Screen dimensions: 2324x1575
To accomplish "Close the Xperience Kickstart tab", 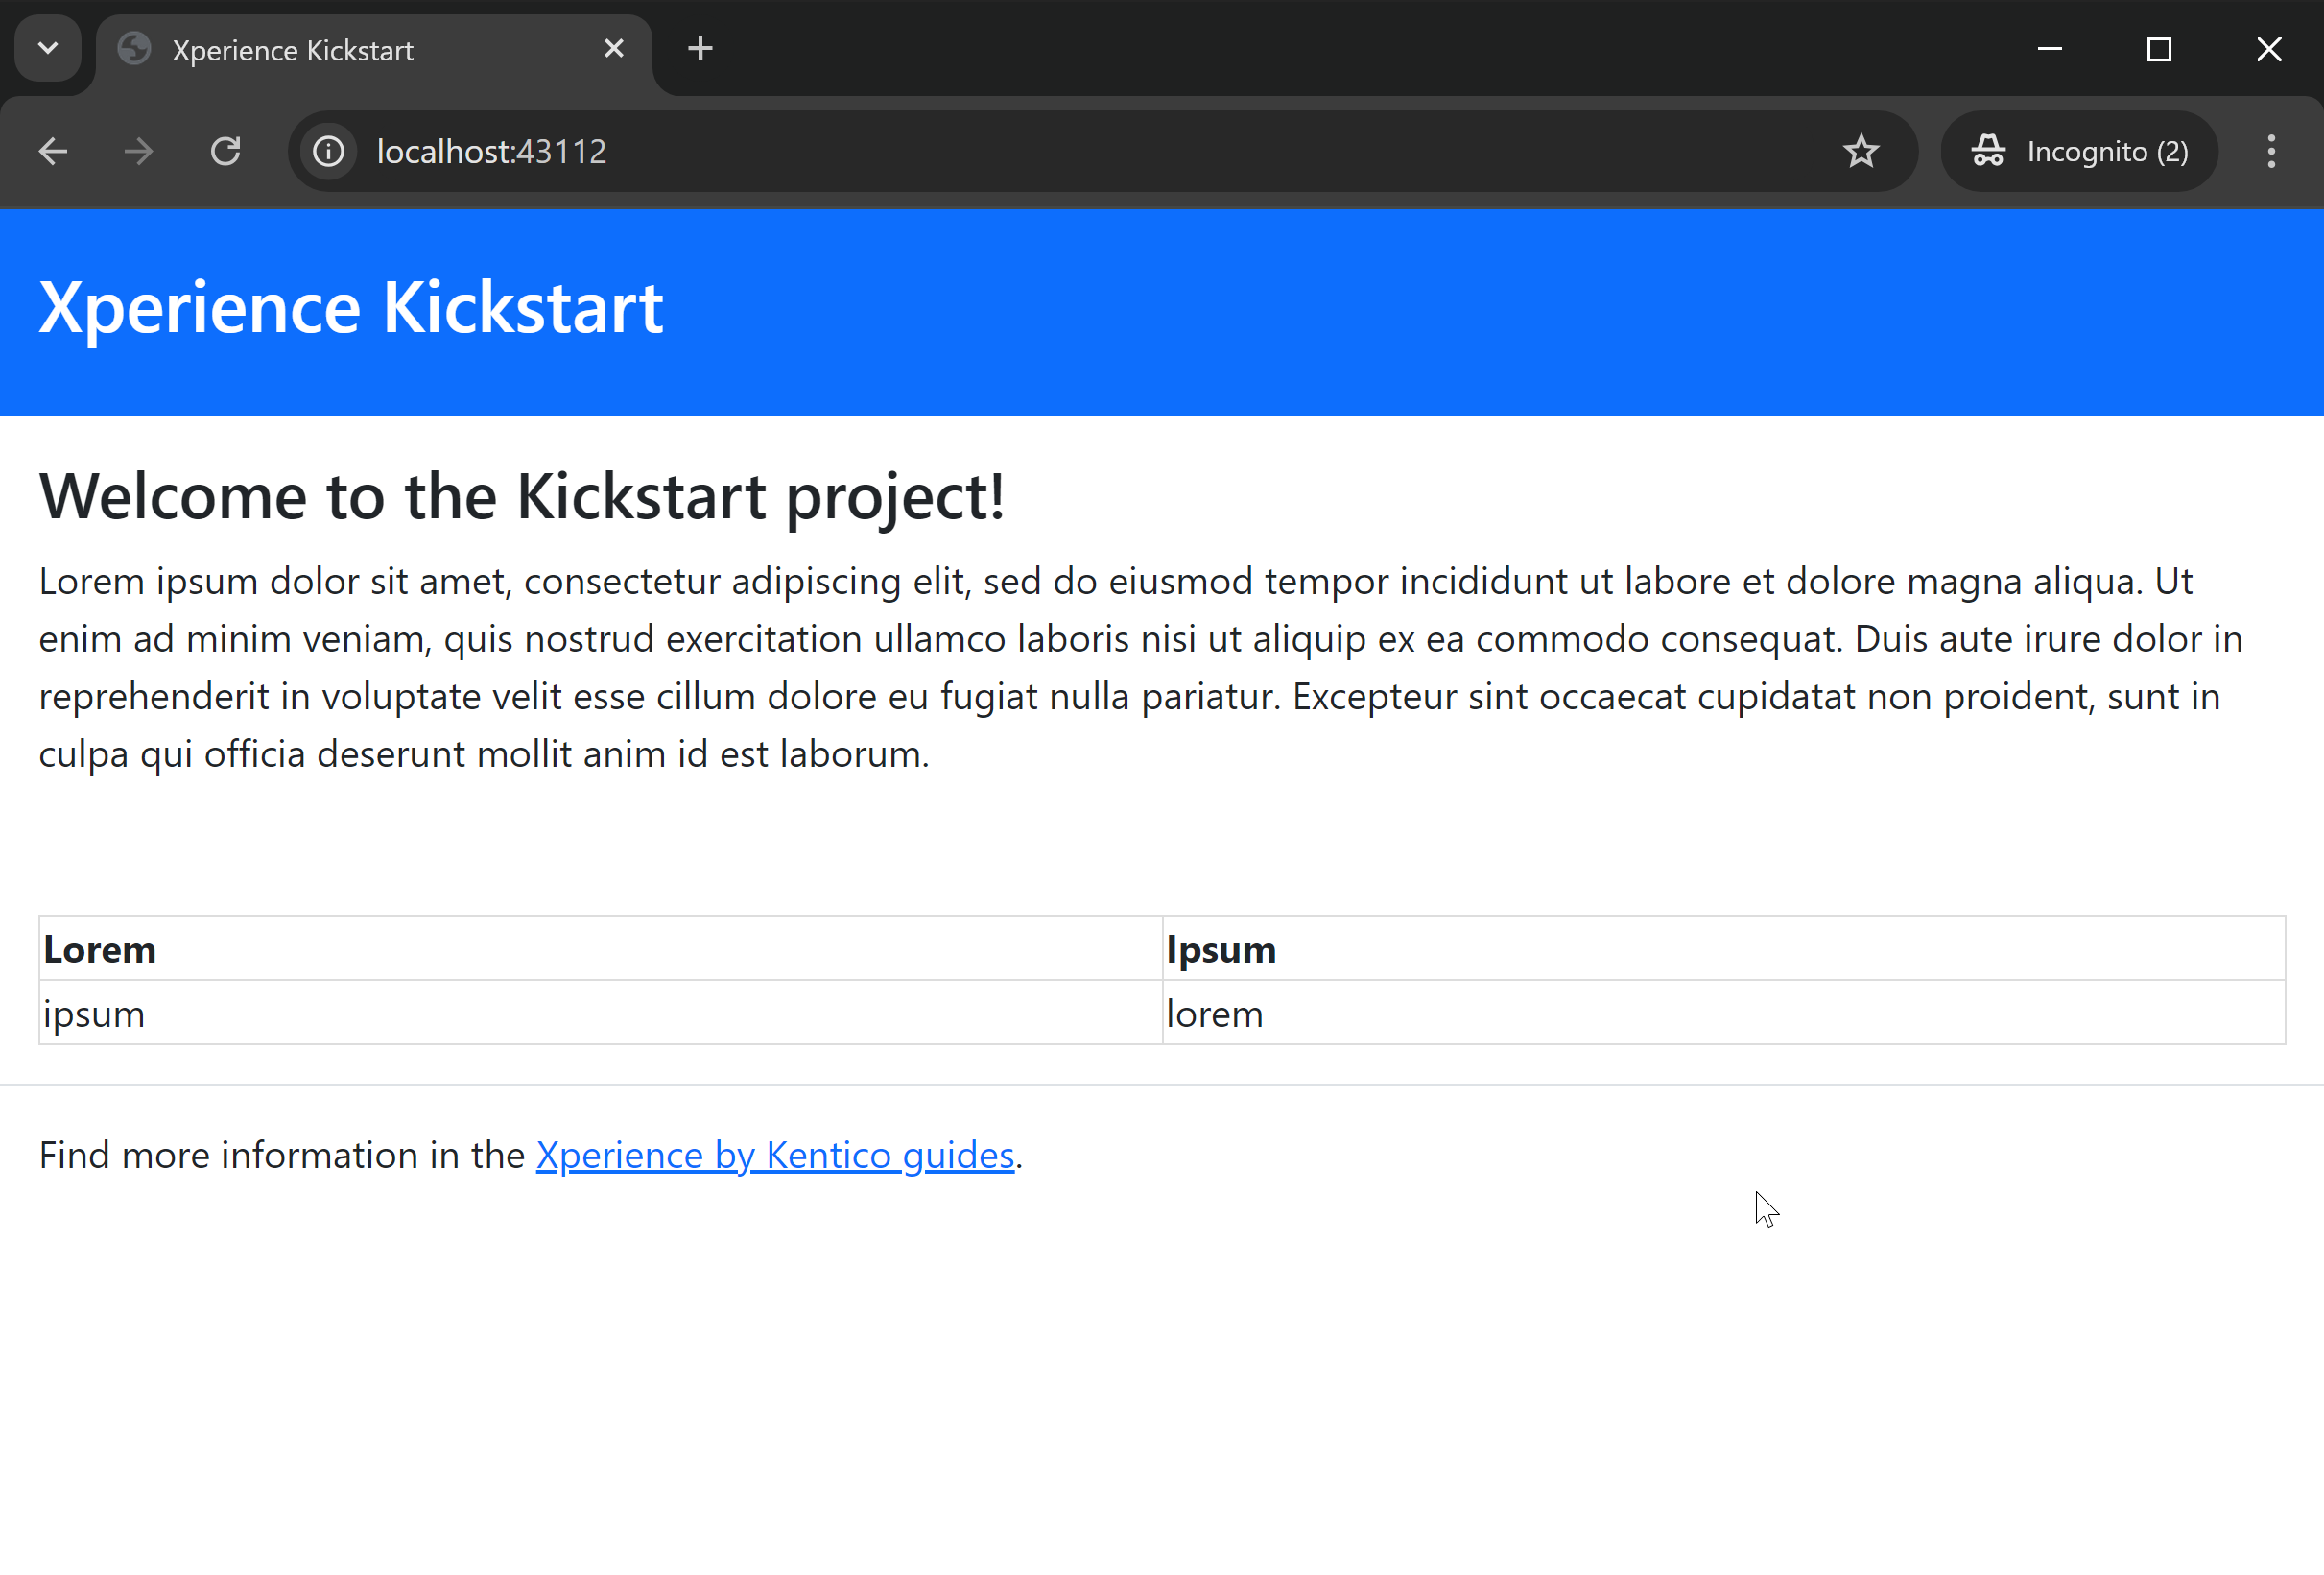I will (614, 49).
